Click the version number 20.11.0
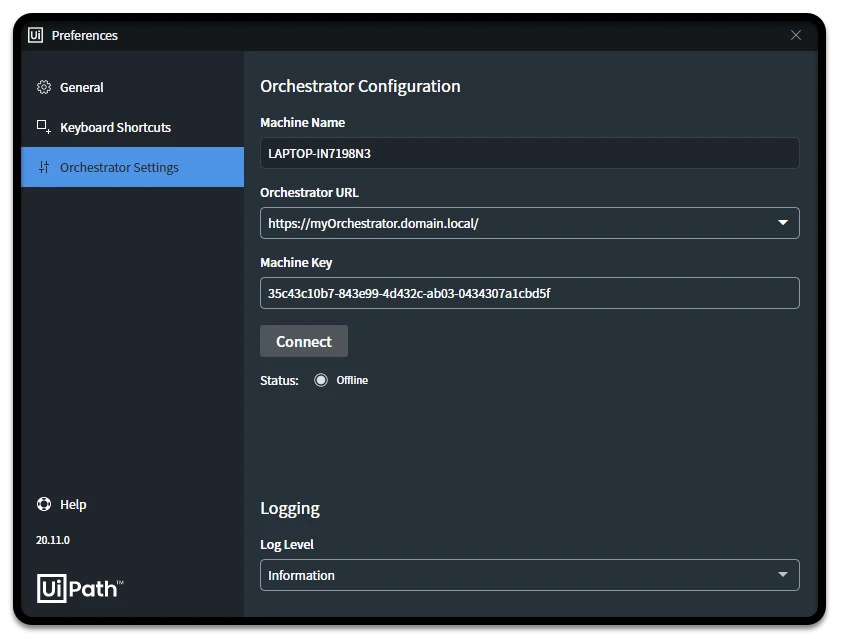 point(53,540)
